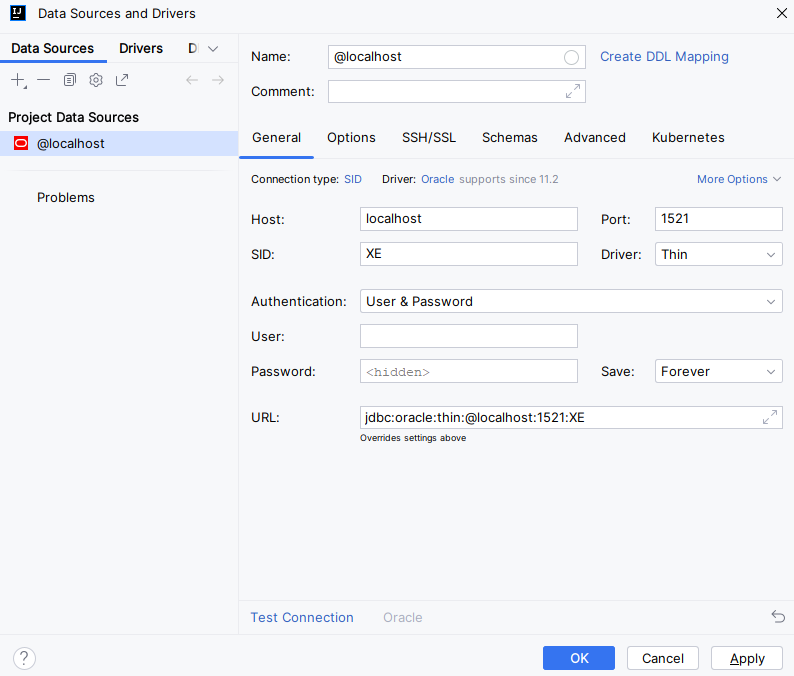Screen dimensions: 794x676
Task: Open the Driver Thin dropdown
Action: pos(719,254)
